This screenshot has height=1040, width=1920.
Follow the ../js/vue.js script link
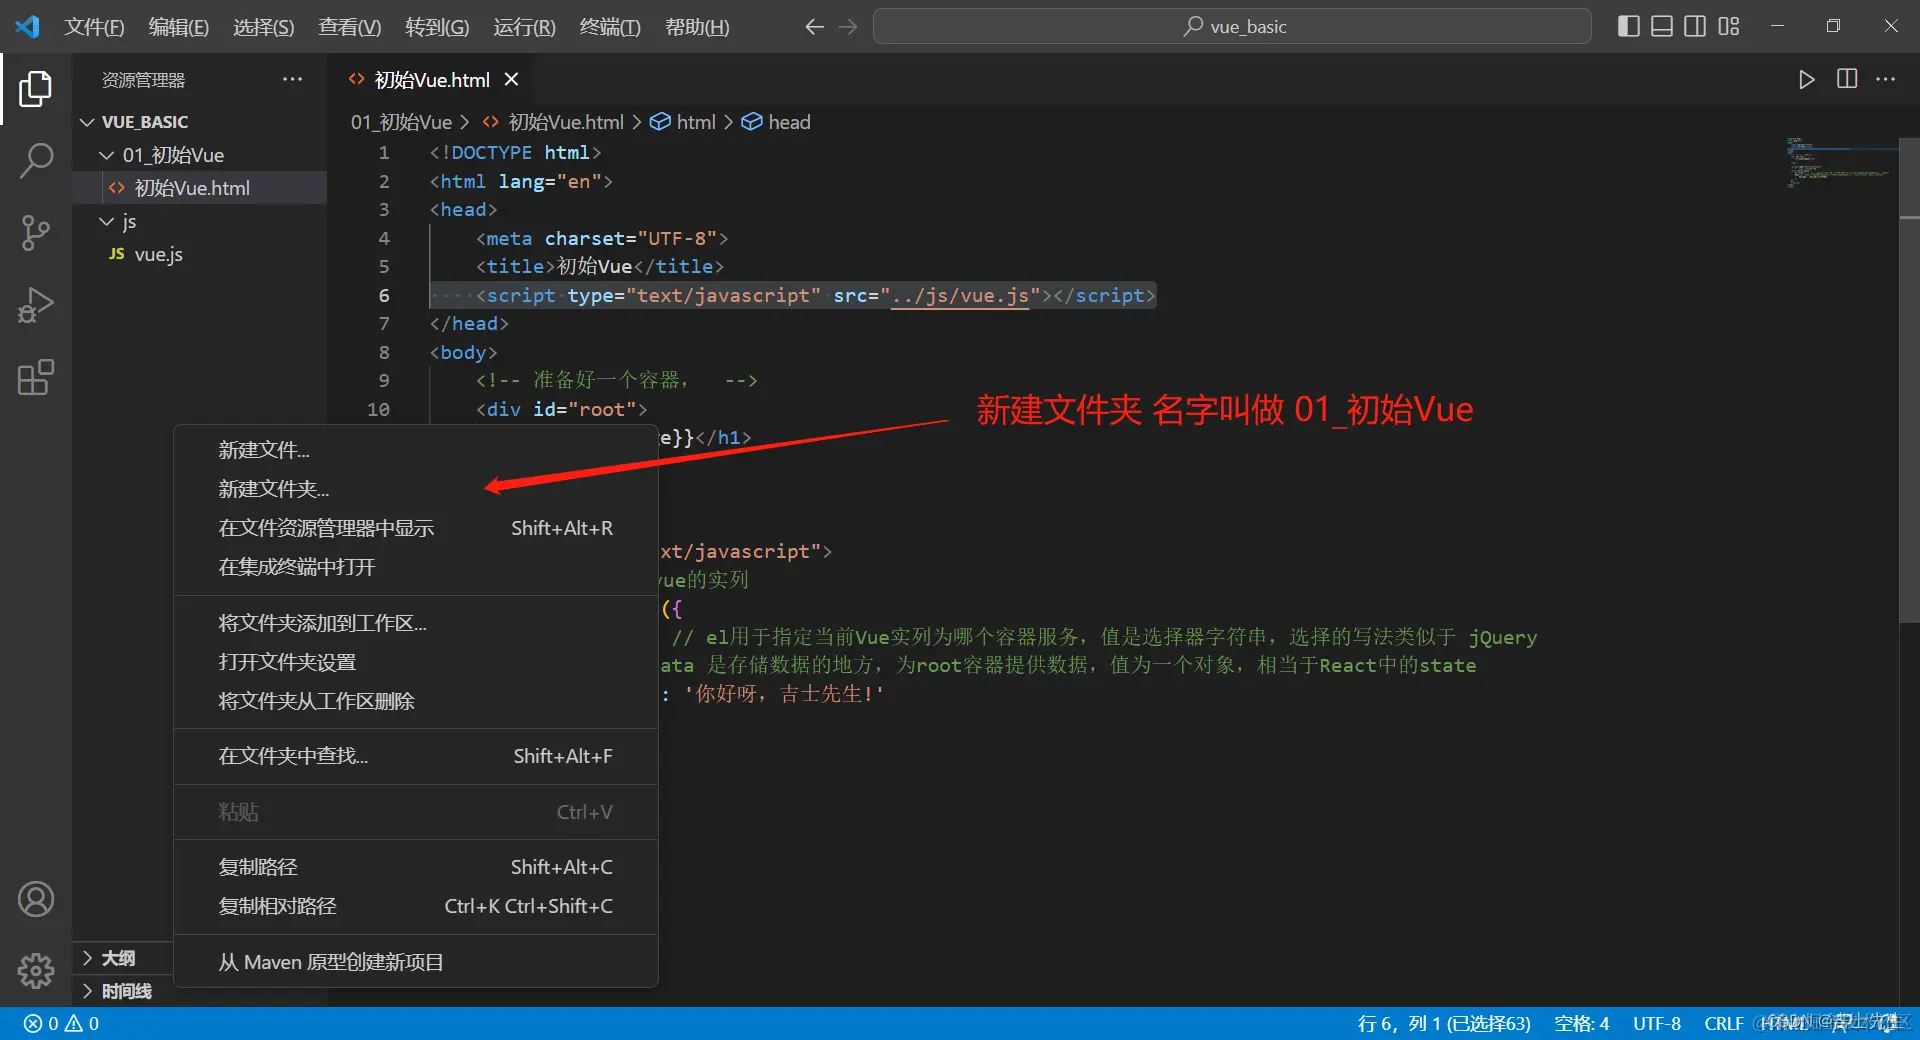point(959,295)
